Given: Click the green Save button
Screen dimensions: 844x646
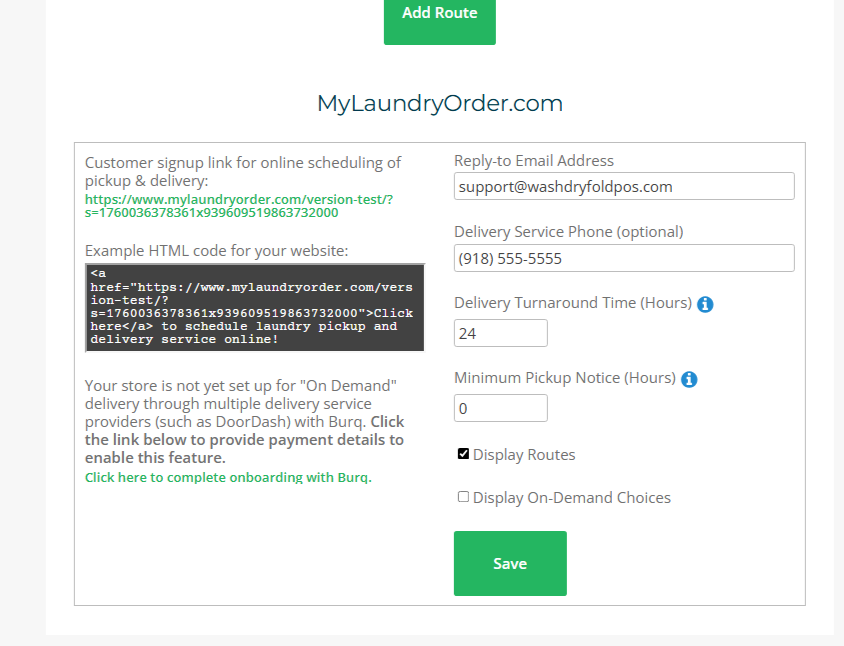Looking at the screenshot, I should pos(510,564).
